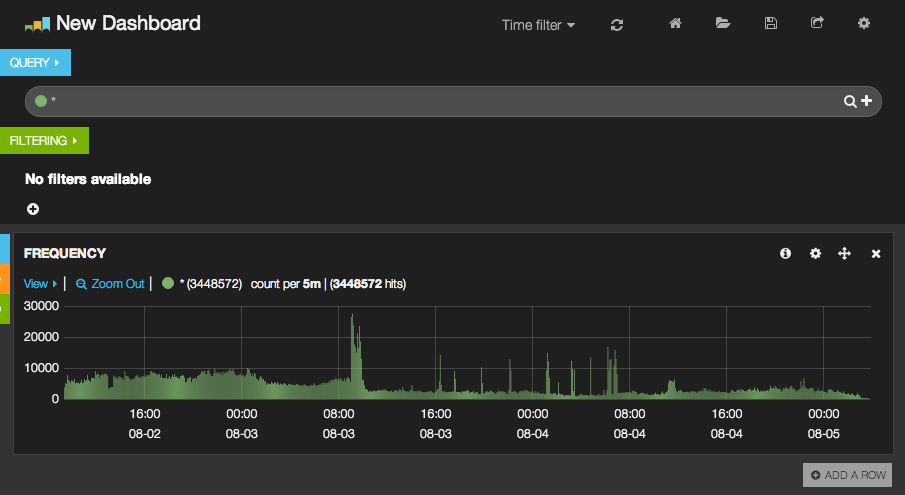Click the blue row handle tab
The width and height of the screenshot is (905, 495).
pyautogui.click(x=5, y=249)
